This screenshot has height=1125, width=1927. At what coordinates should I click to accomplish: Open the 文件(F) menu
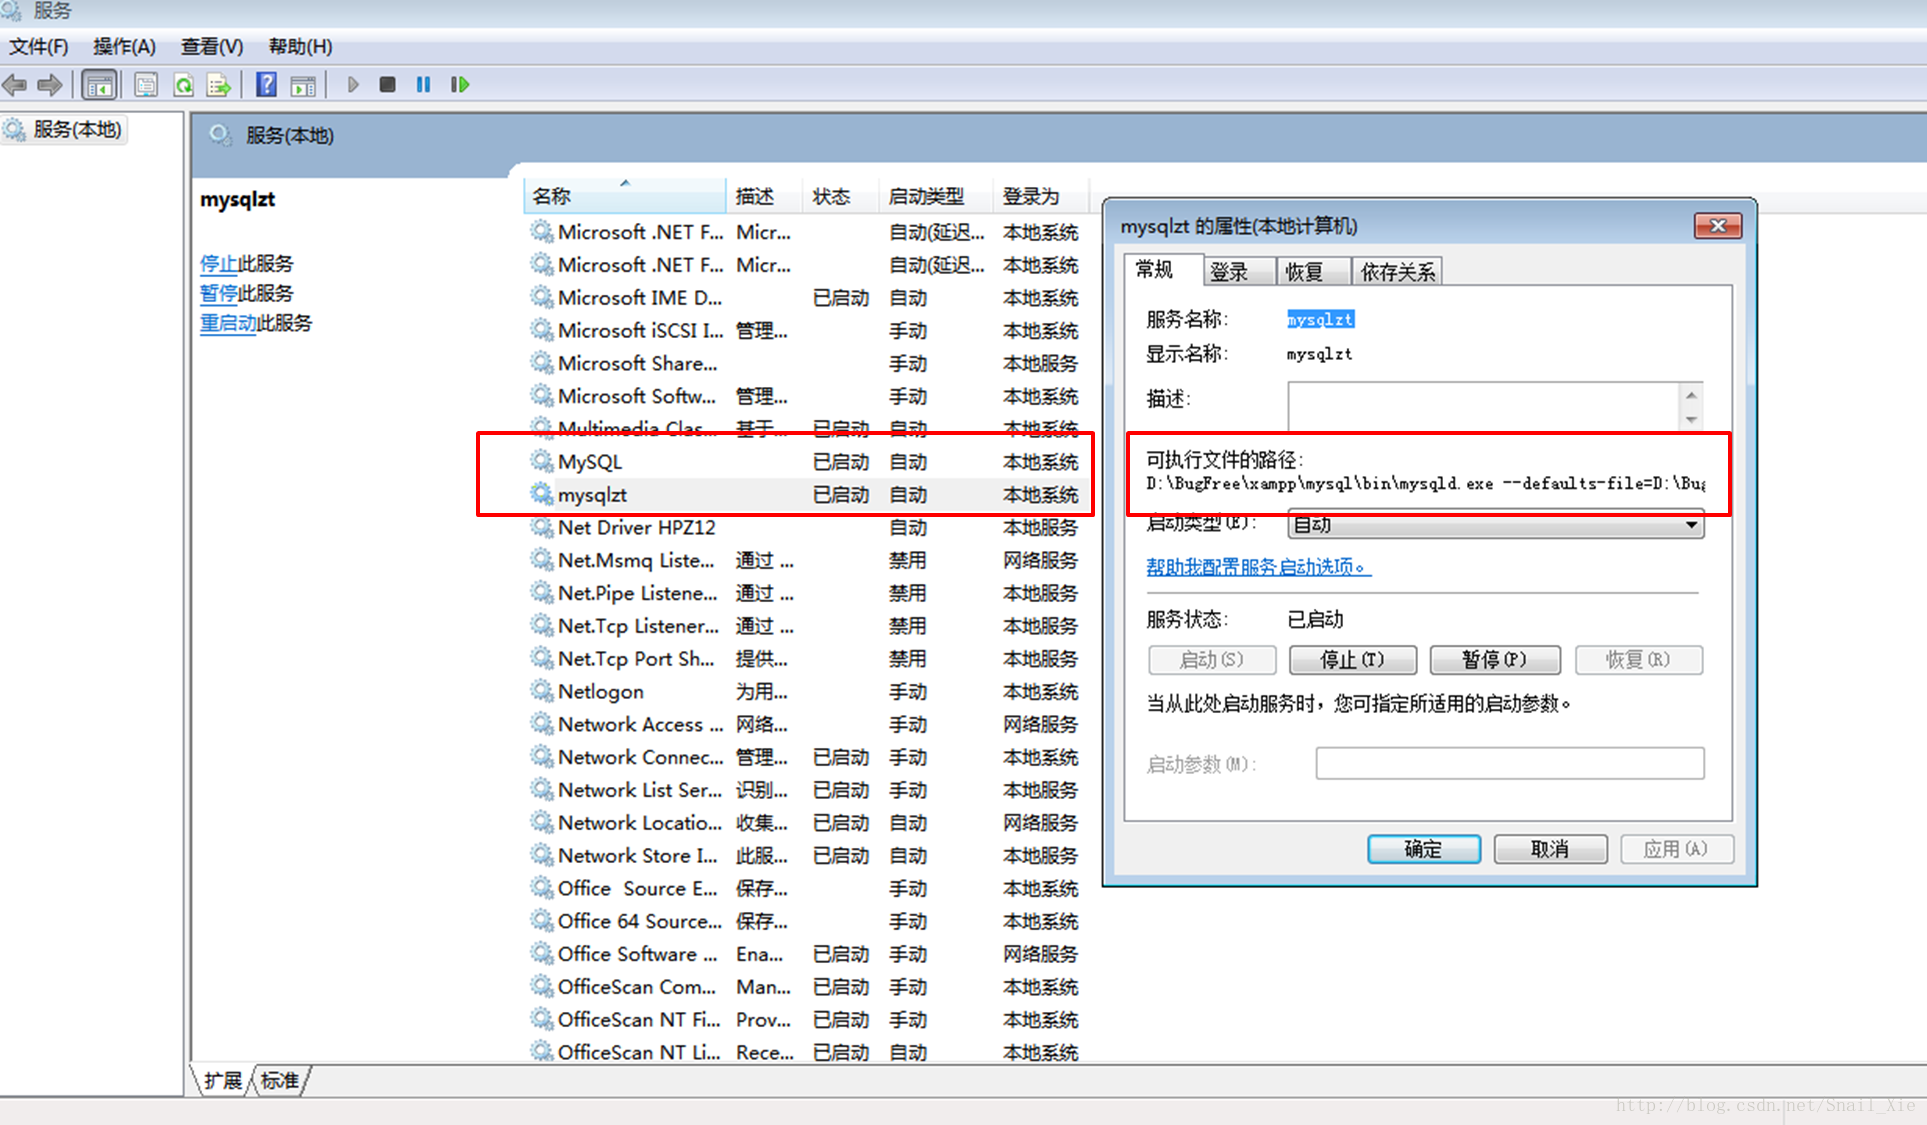[x=39, y=46]
